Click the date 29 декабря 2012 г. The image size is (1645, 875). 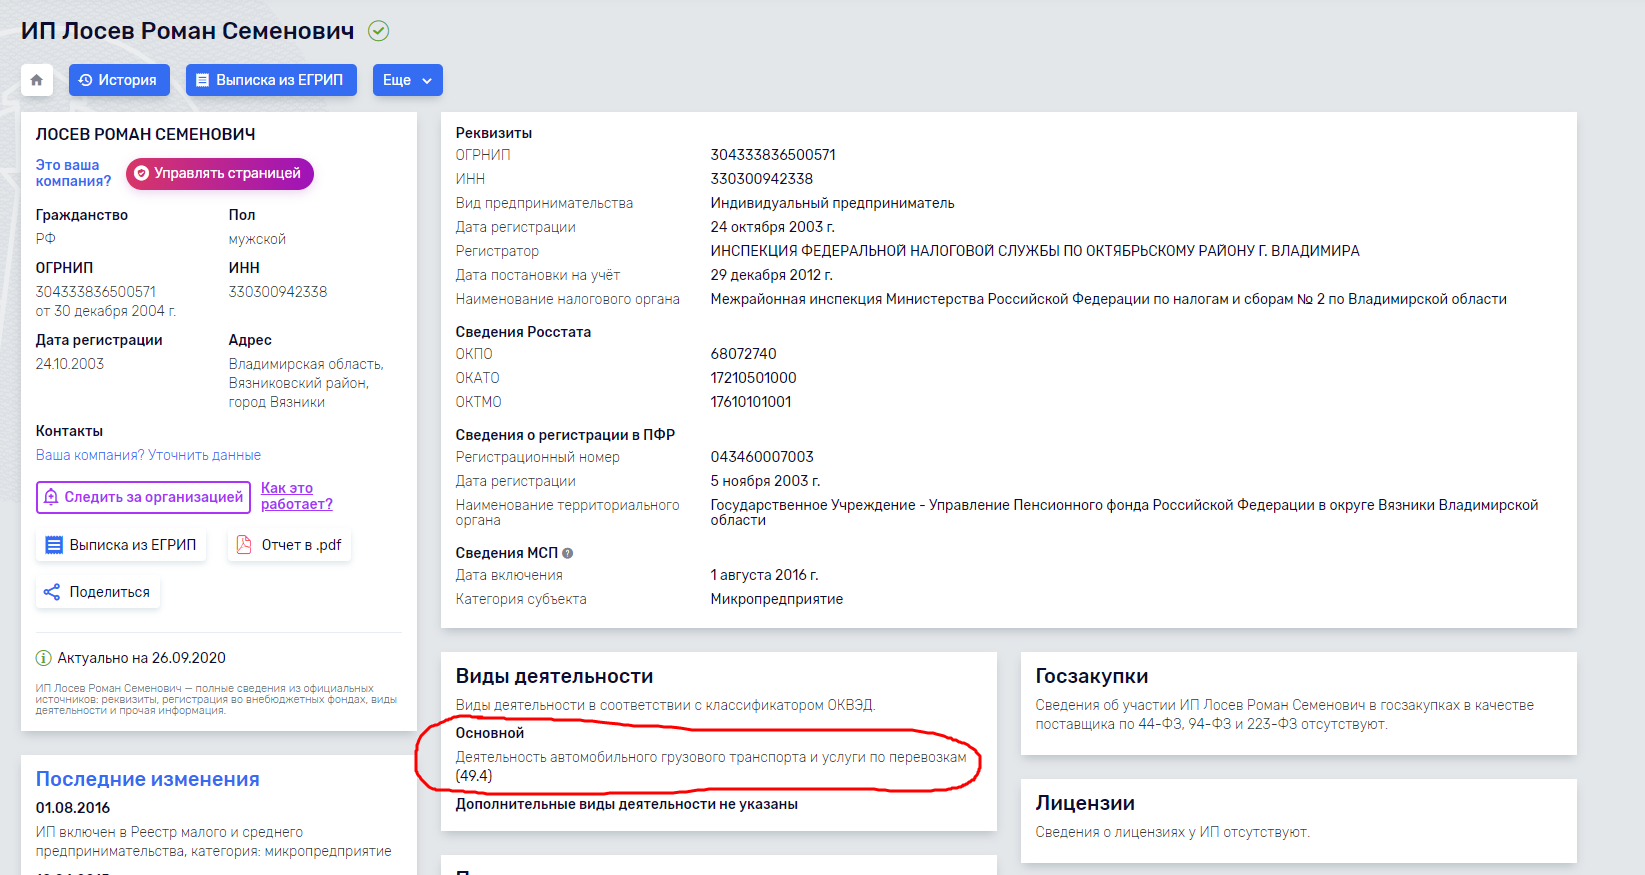tap(772, 275)
